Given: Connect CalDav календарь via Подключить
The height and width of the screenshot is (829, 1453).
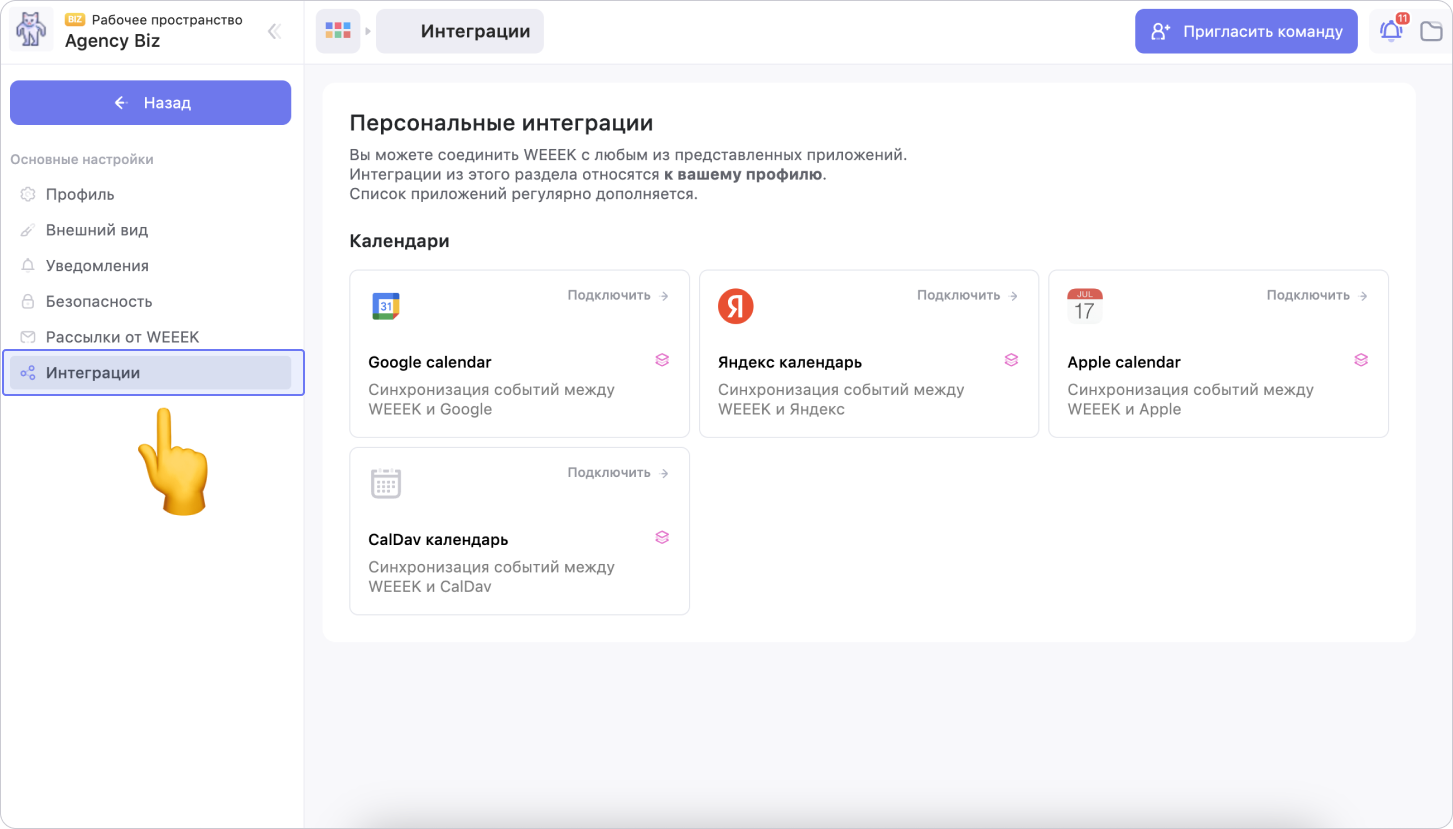Looking at the screenshot, I should [x=618, y=472].
